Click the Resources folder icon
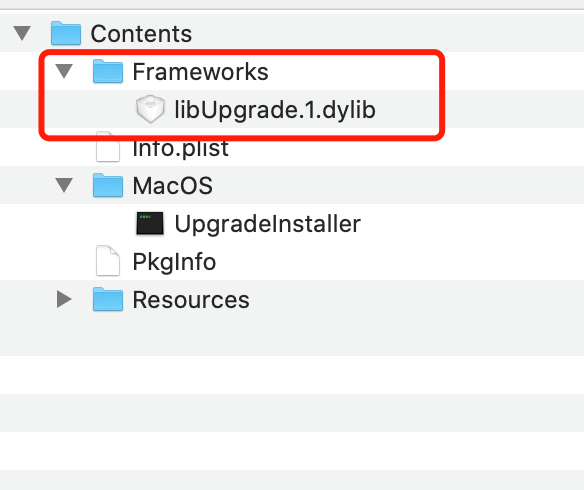This screenshot has width=584, height=490. (108, 299)
